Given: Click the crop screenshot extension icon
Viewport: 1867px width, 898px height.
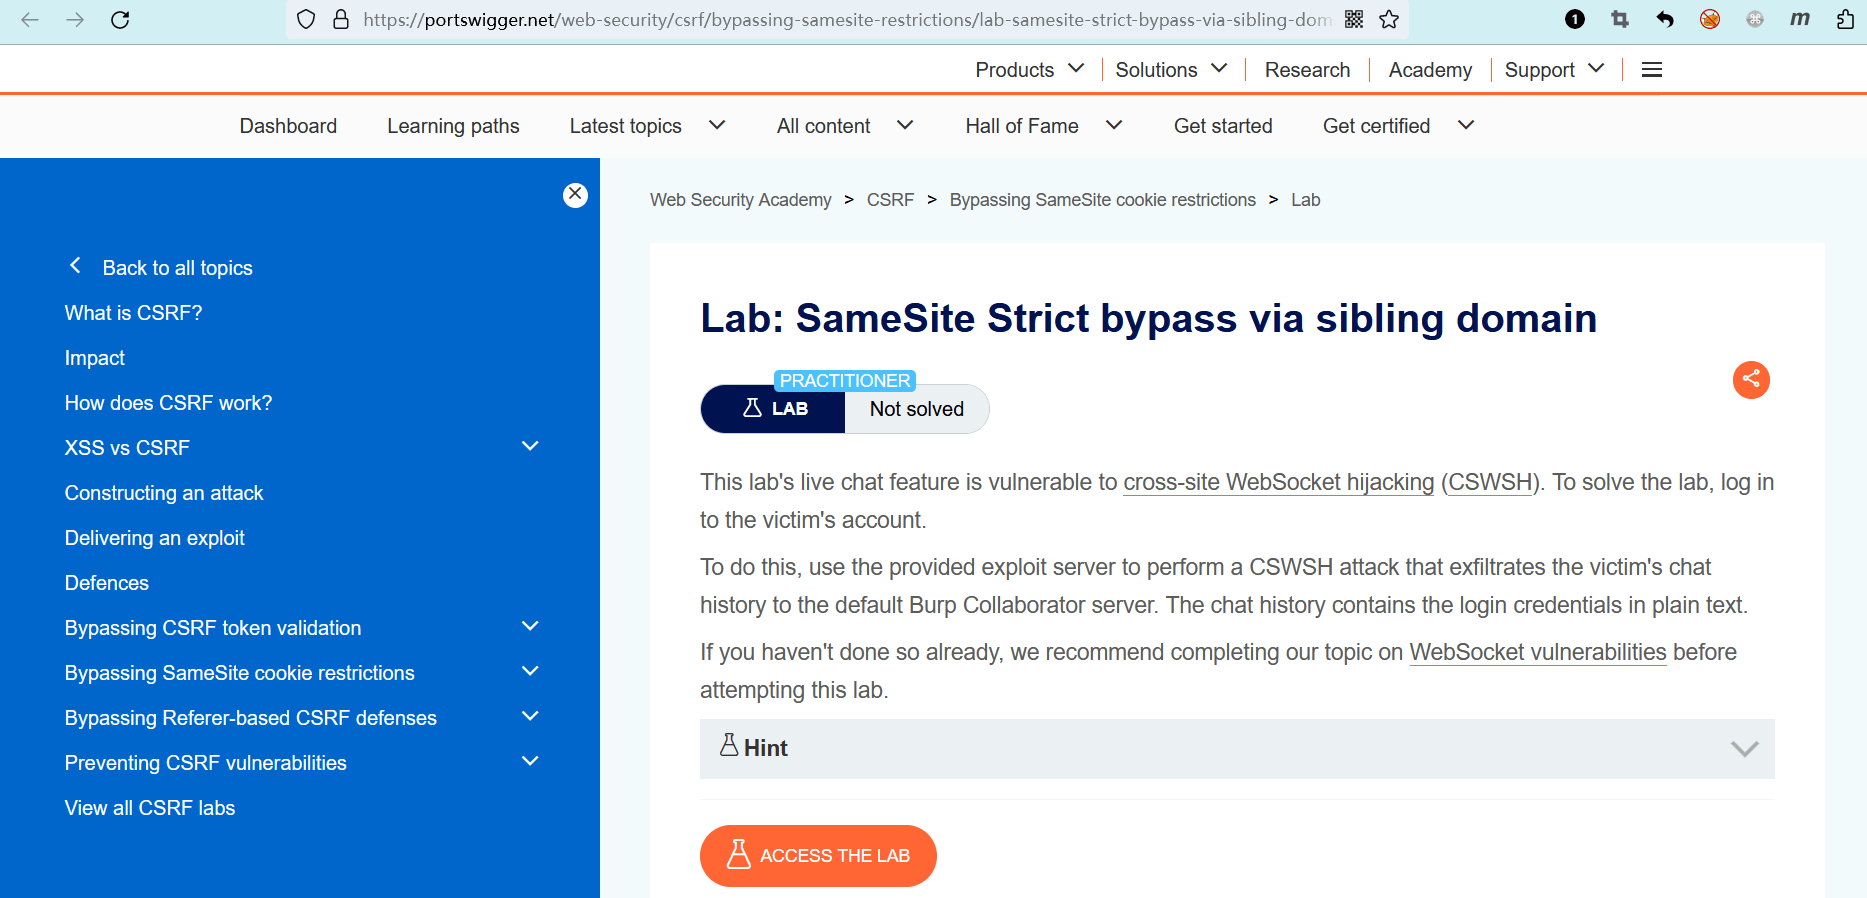Looking at the screenshot, I should [x=1620, y=19].
